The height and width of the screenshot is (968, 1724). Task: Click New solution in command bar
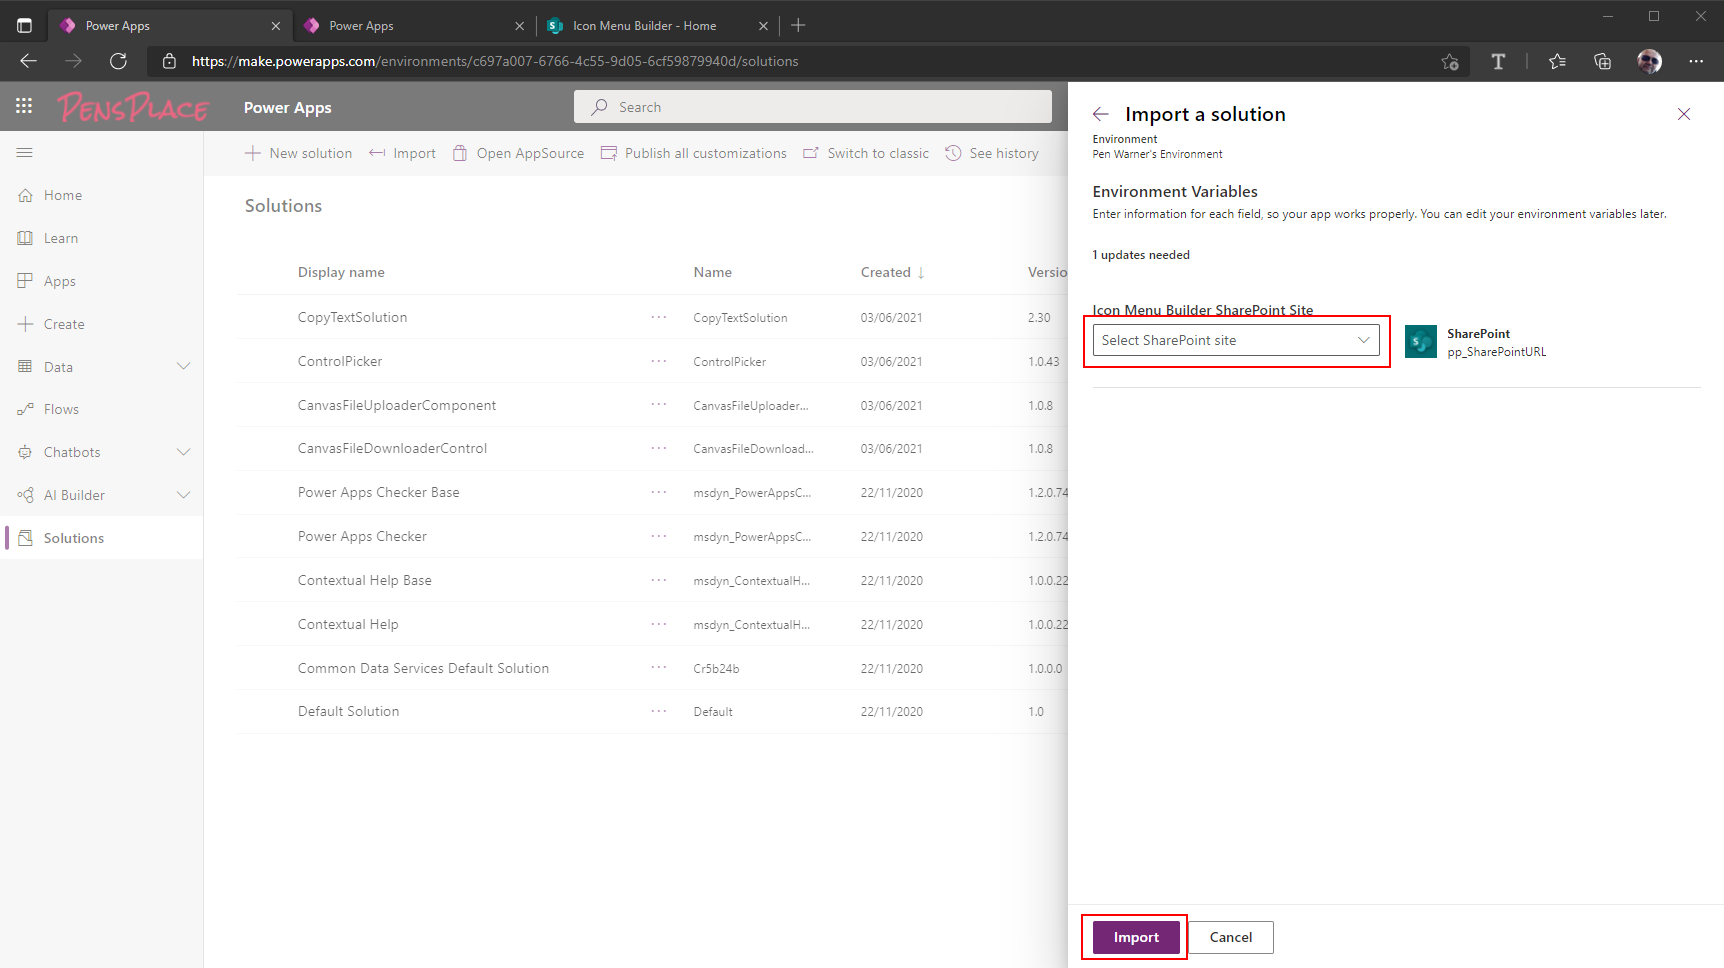299,153
